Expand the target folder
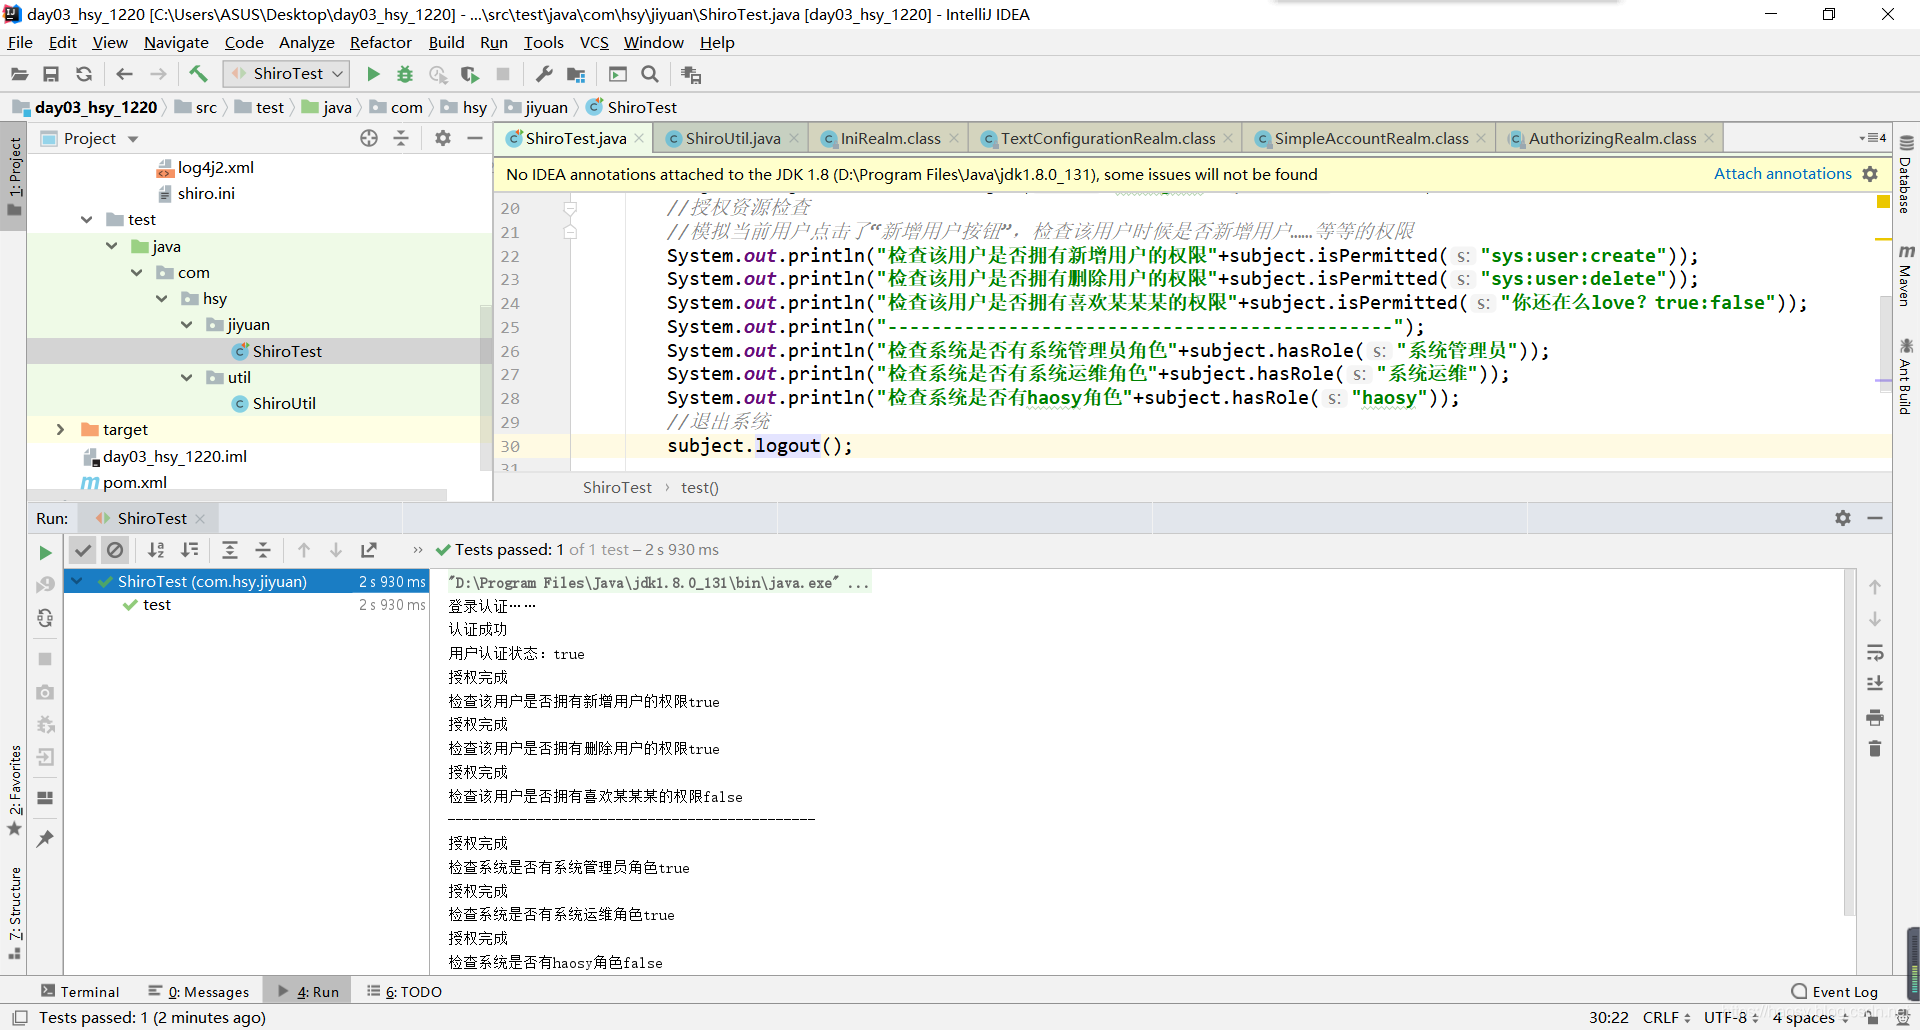This screenshot has height=1030, width=1920. click(60, 430)
